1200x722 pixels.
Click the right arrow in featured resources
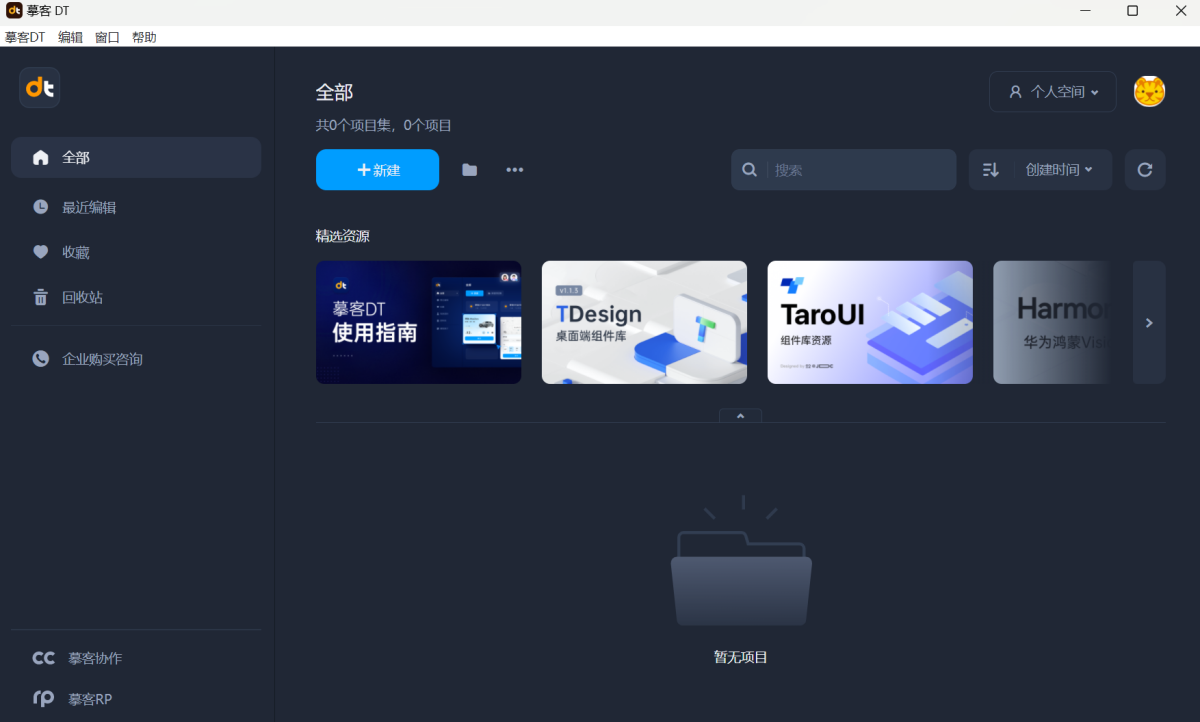pyautogui.click(x=1148, y=322)
